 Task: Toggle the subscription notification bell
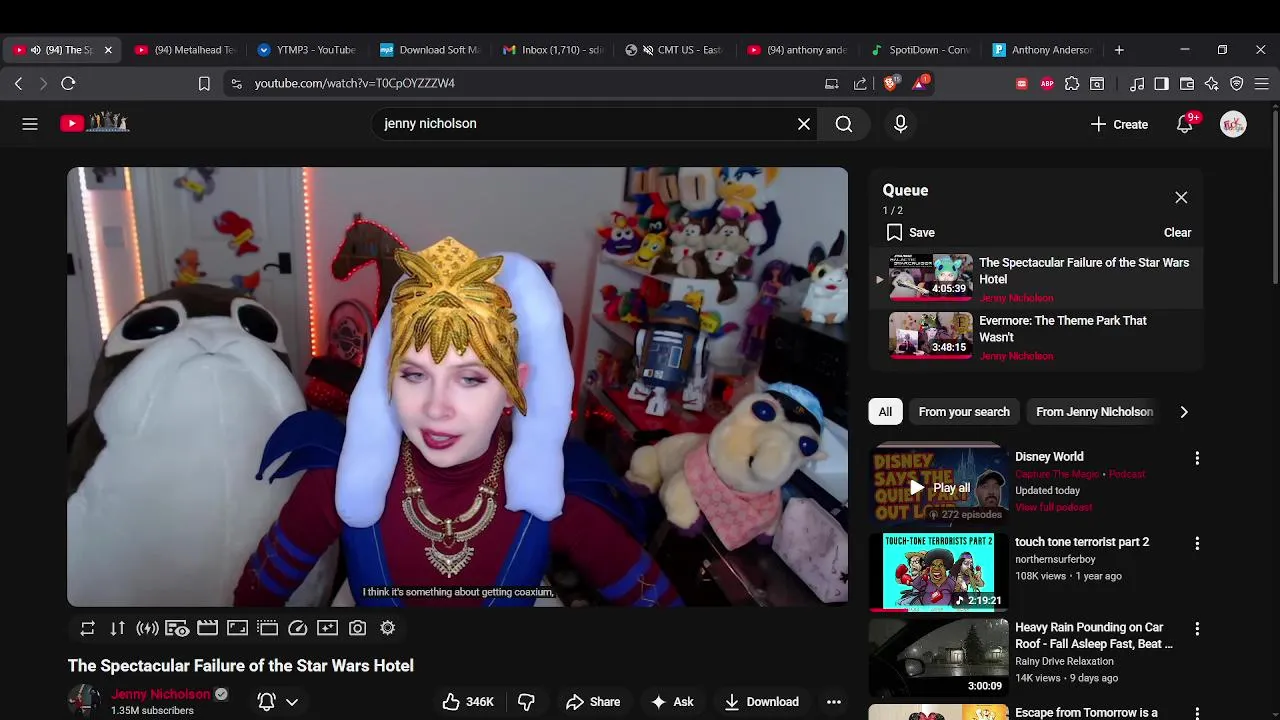point(267,702)
